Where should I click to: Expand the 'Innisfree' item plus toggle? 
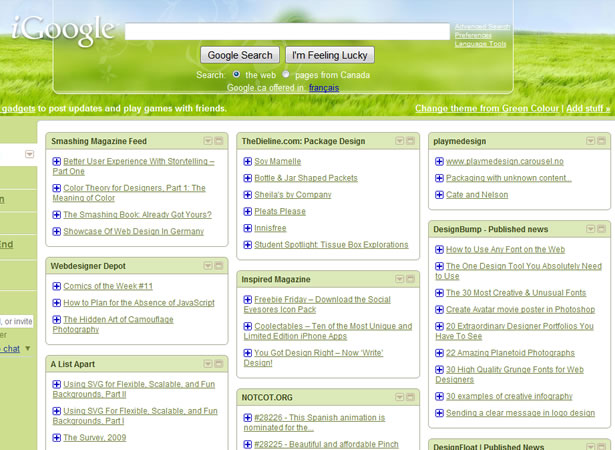[247, 228]
